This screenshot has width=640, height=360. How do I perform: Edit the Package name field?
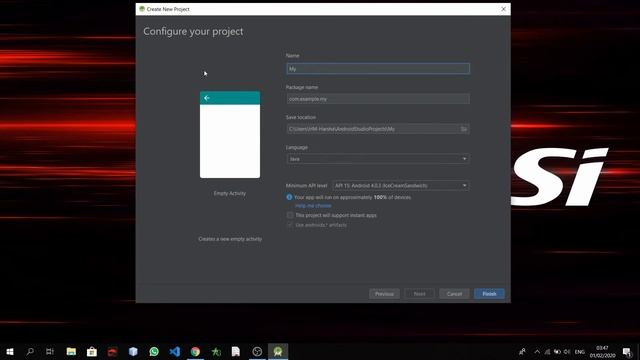point(378,99)
